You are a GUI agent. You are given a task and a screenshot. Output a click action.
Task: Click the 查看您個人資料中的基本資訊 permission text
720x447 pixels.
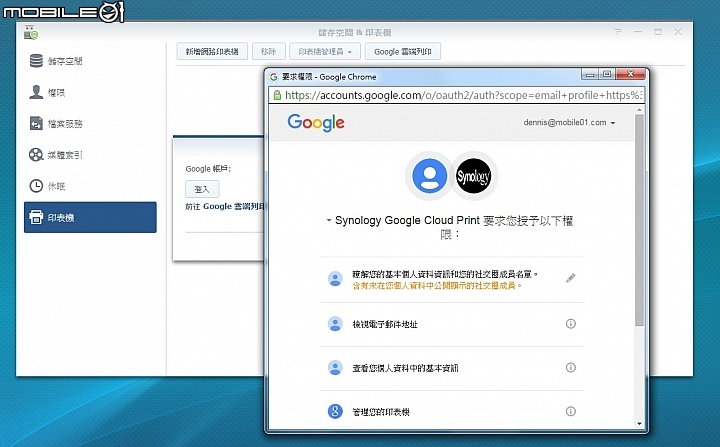405,368
